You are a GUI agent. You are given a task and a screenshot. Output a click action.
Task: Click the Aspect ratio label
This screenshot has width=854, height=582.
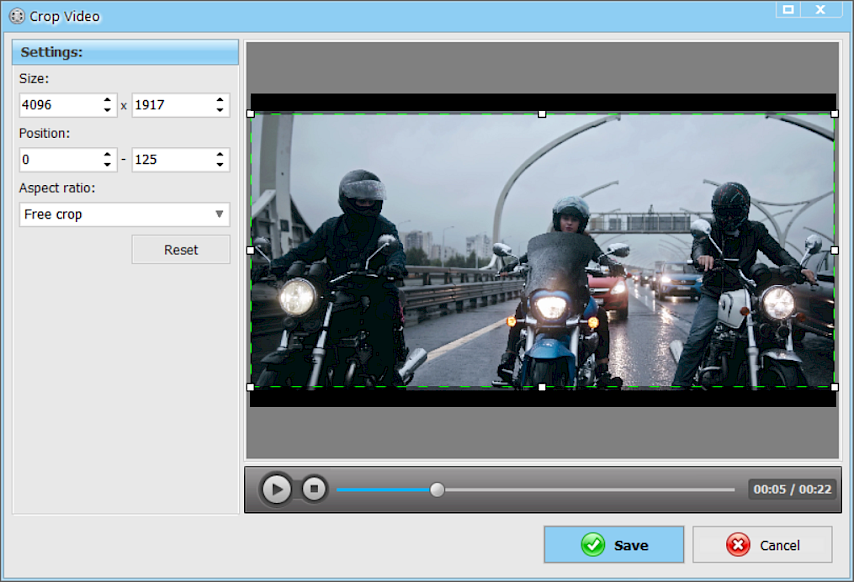(57, 188)
